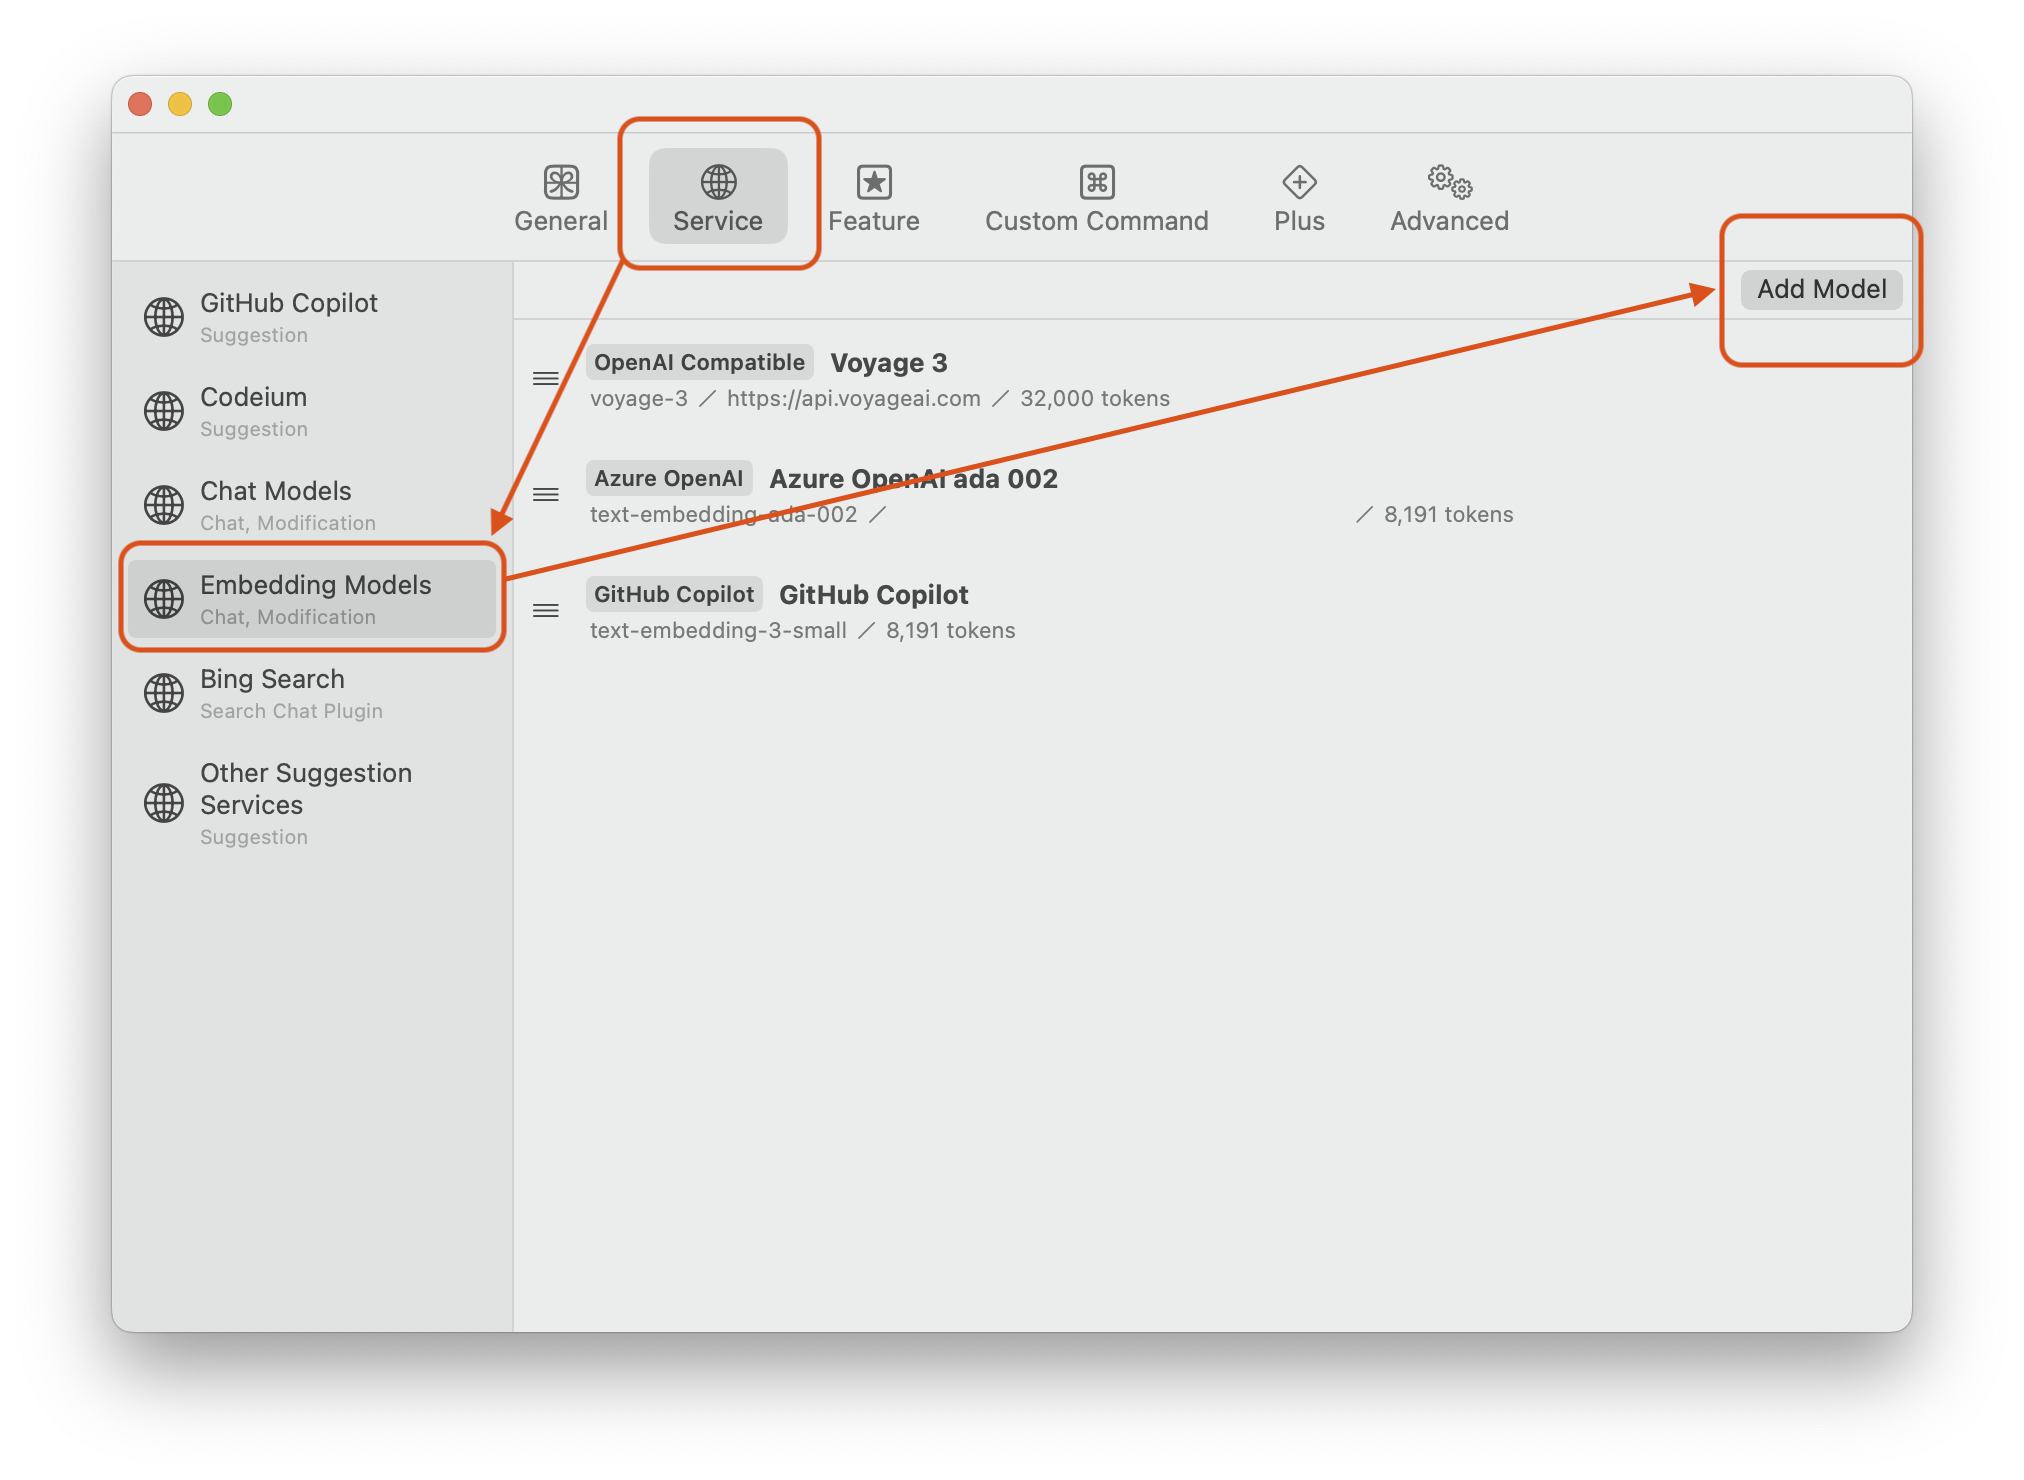
Task: Click Azure OpenAI ada 002 reorder handle
Action: [x=546, y=495]
